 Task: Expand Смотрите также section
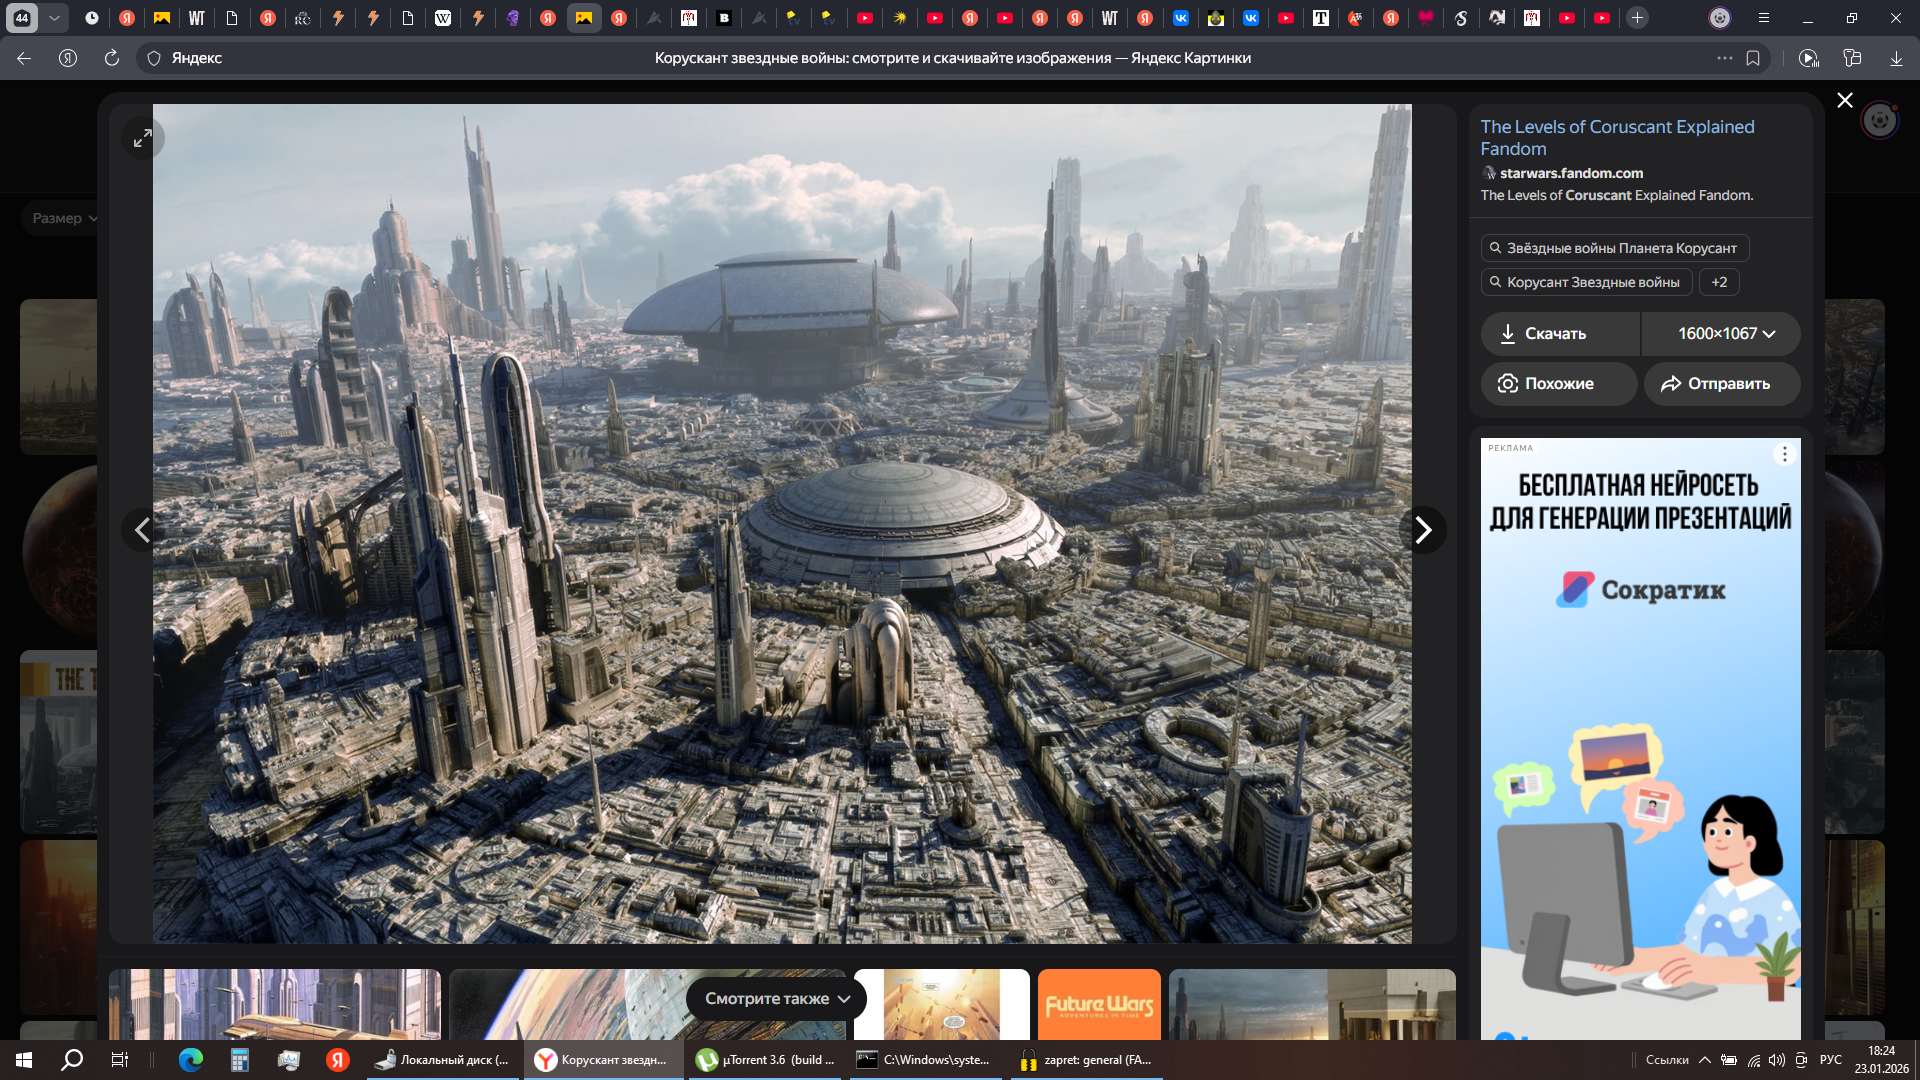point(776,999)
